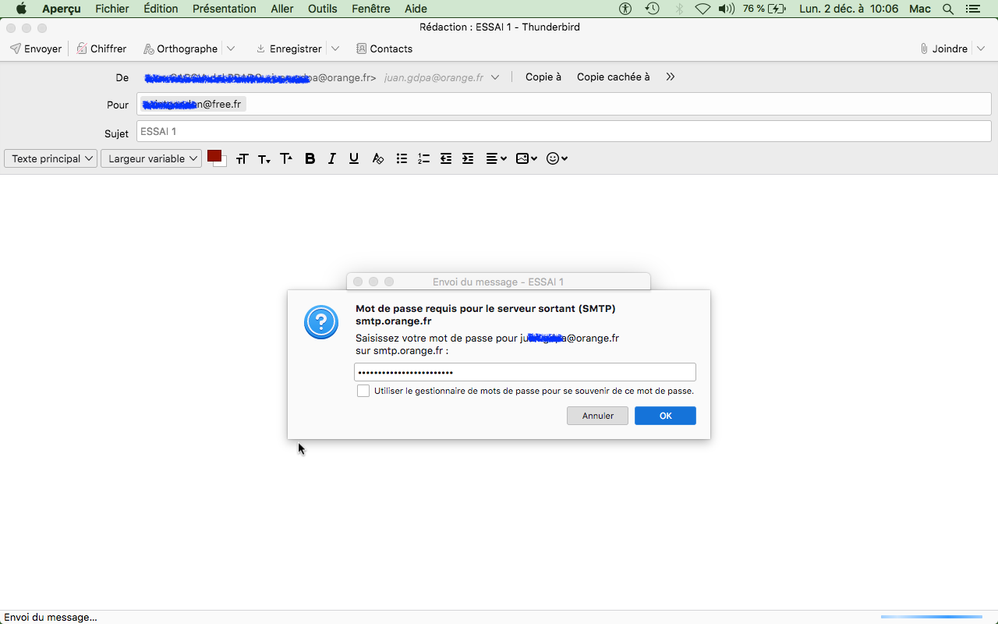The width and height of the screenshot is (998, 624).
Task: Open the Largeur variable font dropdown
Action: [x=151, y=159]
